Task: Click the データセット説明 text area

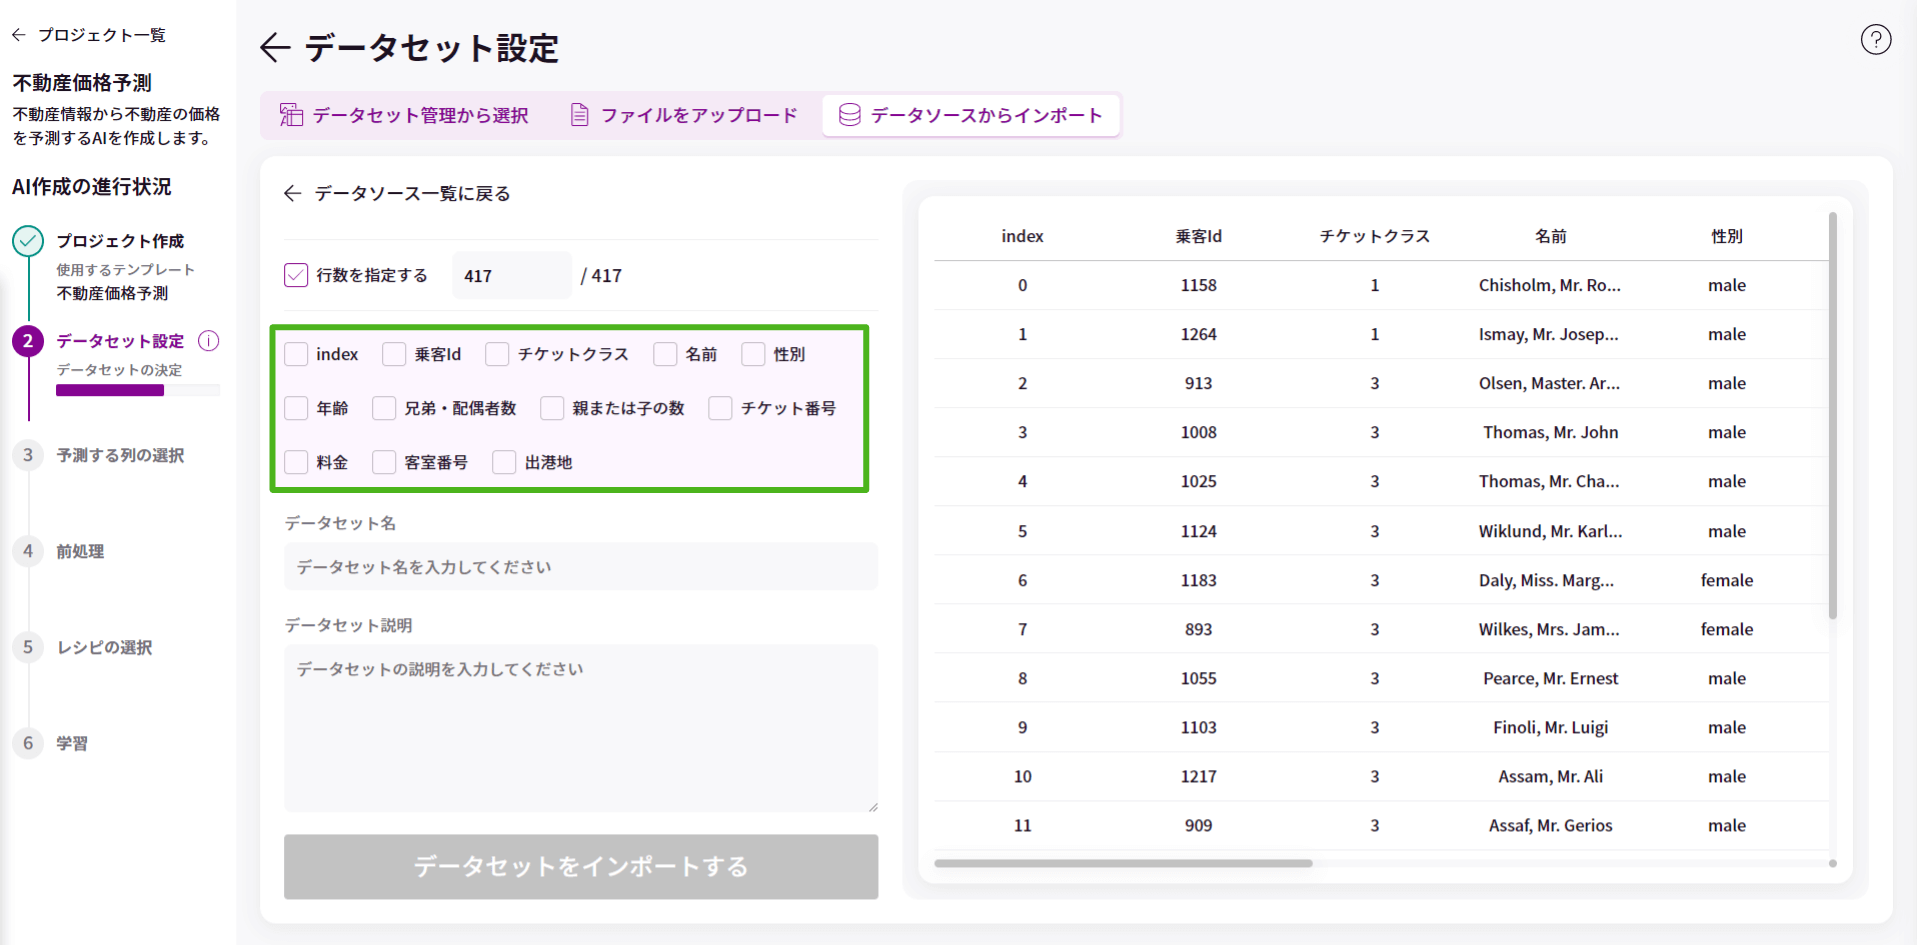Action: (581, 728)
